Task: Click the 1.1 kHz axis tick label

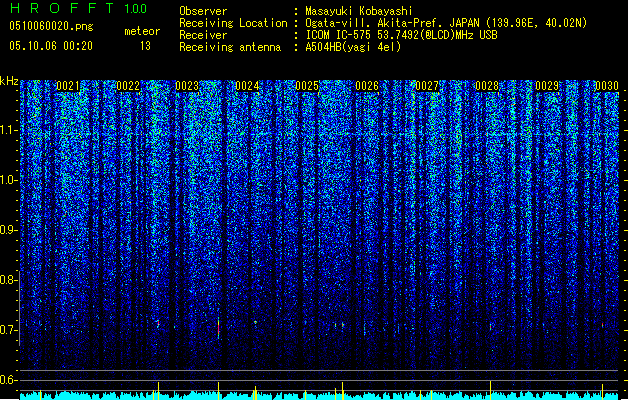Action: pyautogui.click(x=8, y=130)
